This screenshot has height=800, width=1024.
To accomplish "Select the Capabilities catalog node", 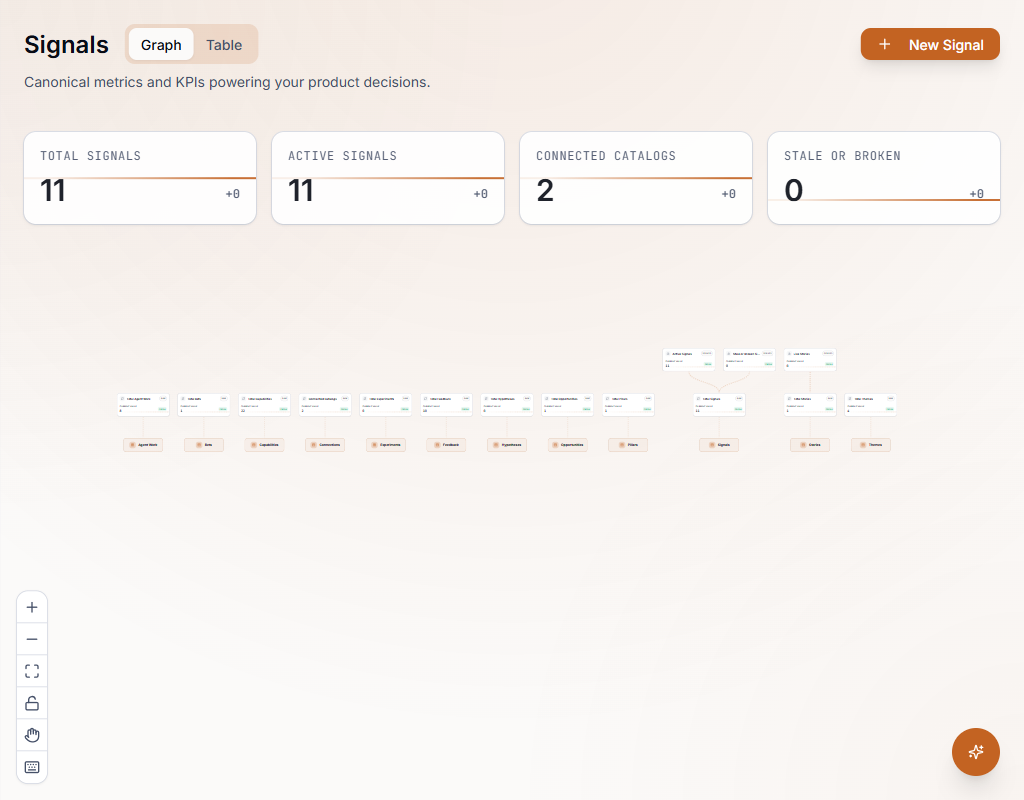I will coord(264,445).
